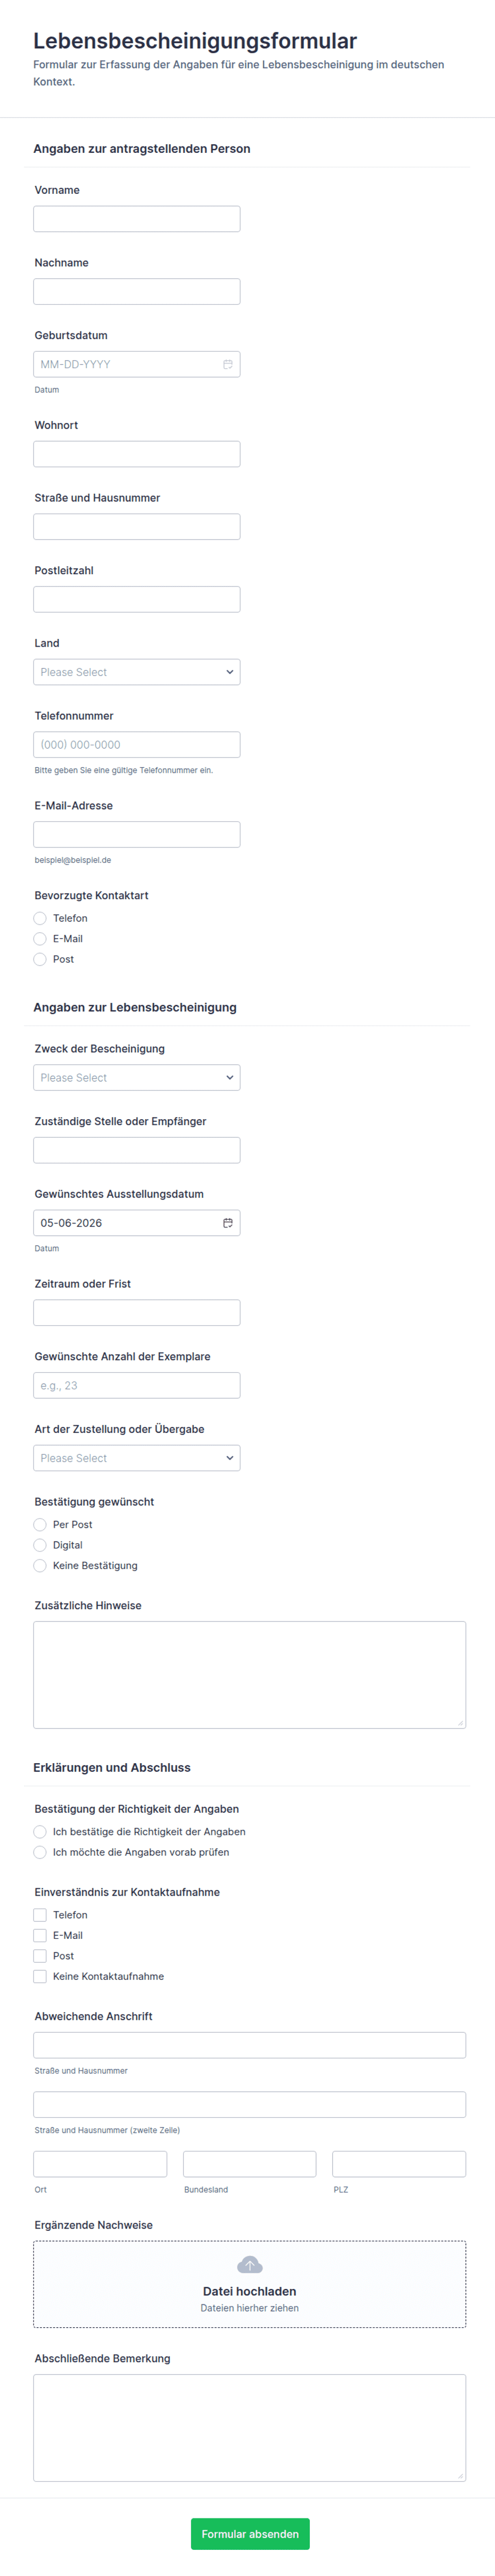Select Ich bestätige die Richtigkeit der Angaben
This screenshot has height=2576, width=495.
tap(40, 1832)
